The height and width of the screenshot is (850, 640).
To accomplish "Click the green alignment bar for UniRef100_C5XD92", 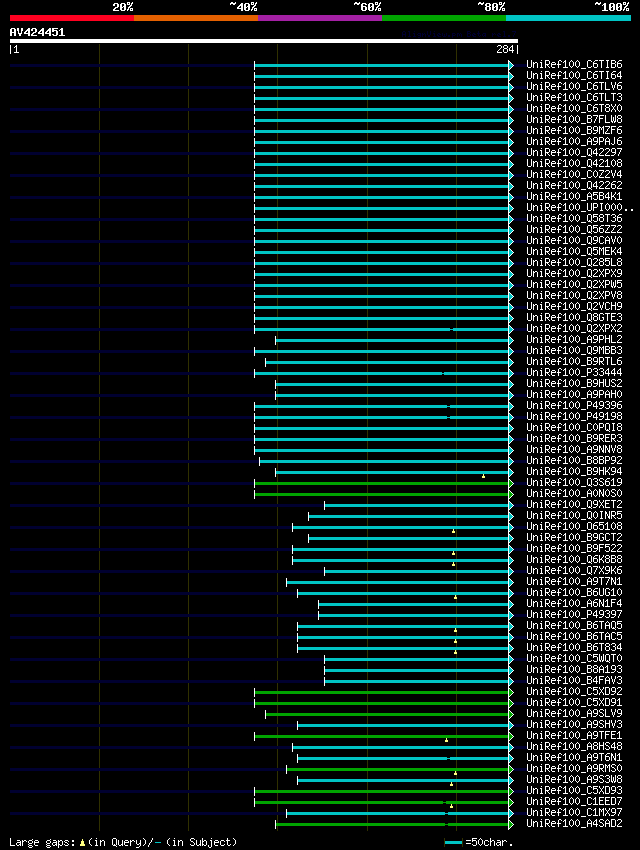I will pos(382,692).
